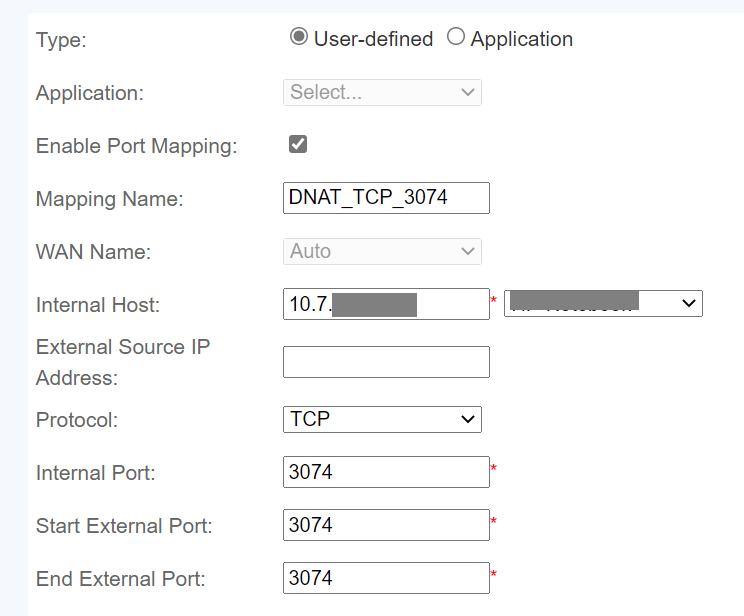Click the Mapping Name input field
Viewport: 744px width, 616px height.
coord(386,198)
